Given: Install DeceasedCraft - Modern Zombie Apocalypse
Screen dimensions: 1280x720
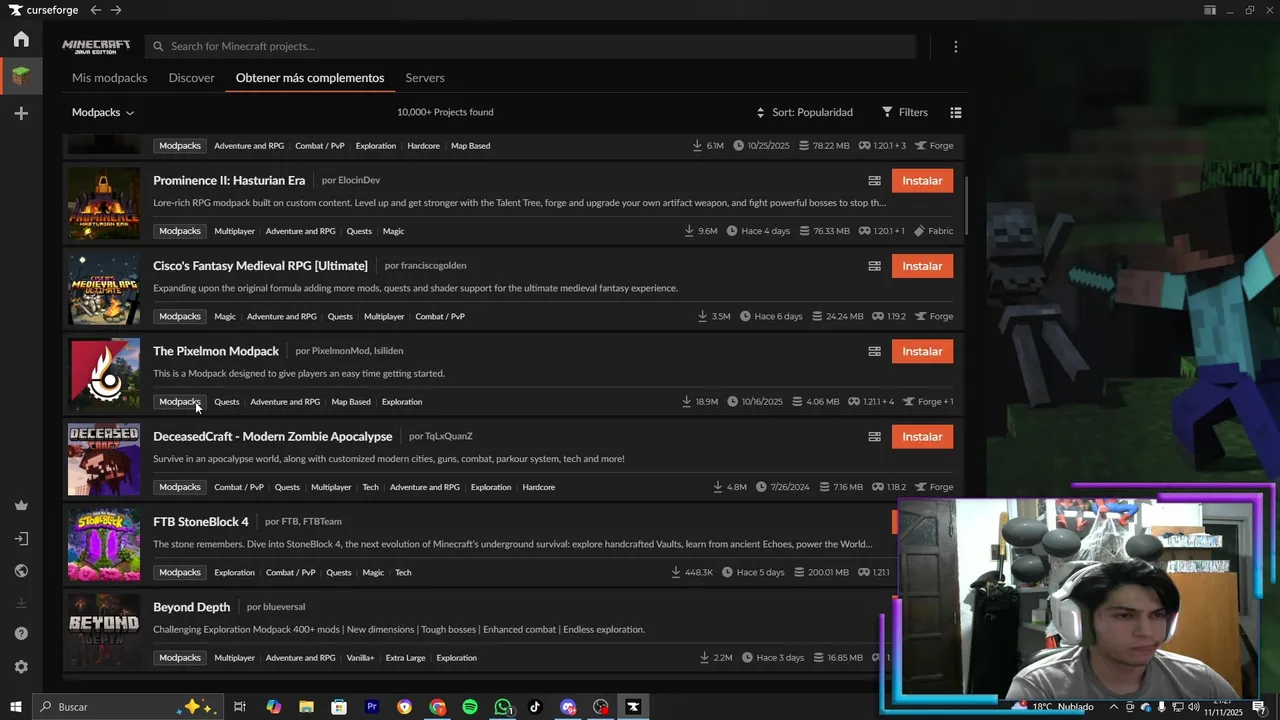Looking at the screenshot, I should click(x=922, y=437).
